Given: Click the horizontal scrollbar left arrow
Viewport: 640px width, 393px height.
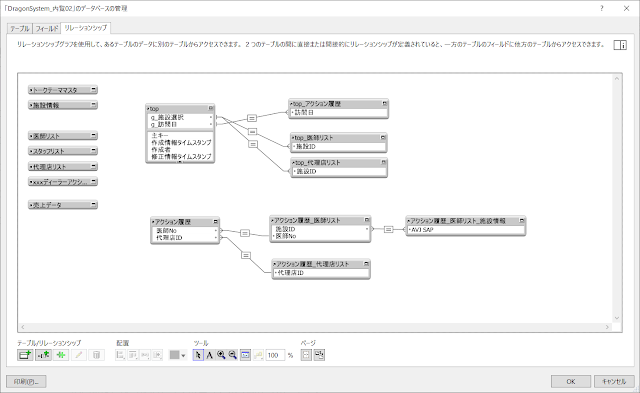Looking at the screenshot, I should point(23,327).
